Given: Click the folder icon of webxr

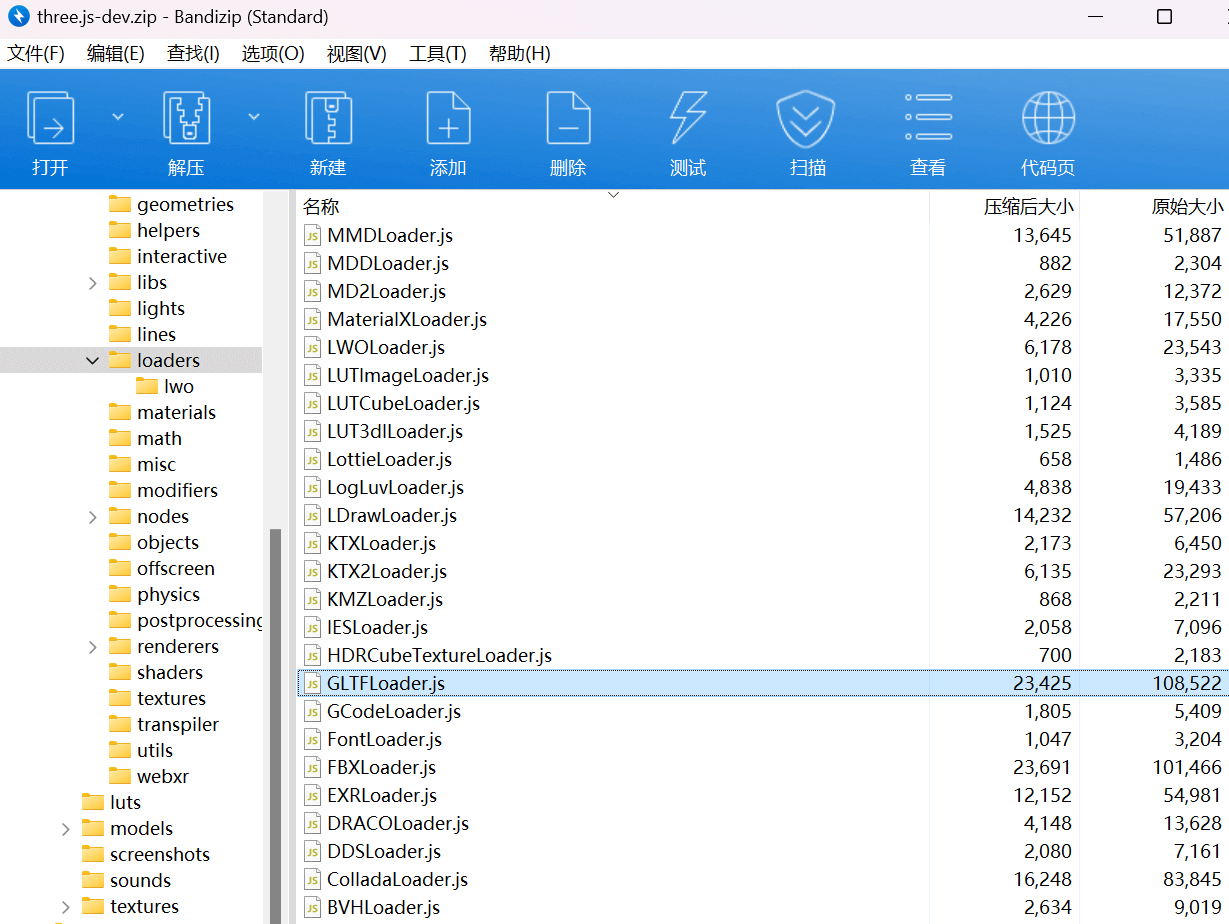Looking at the screenshot, I should pos(120,776).
